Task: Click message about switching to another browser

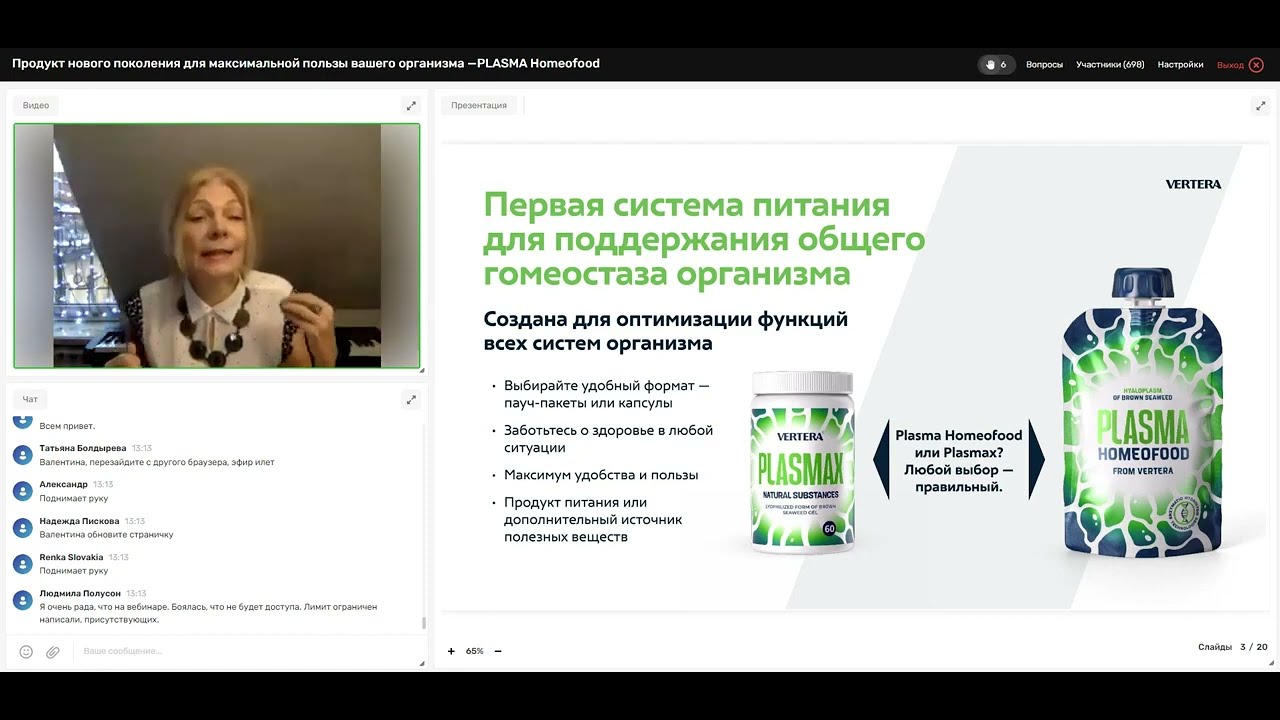Action: click(x=157, y=462)
